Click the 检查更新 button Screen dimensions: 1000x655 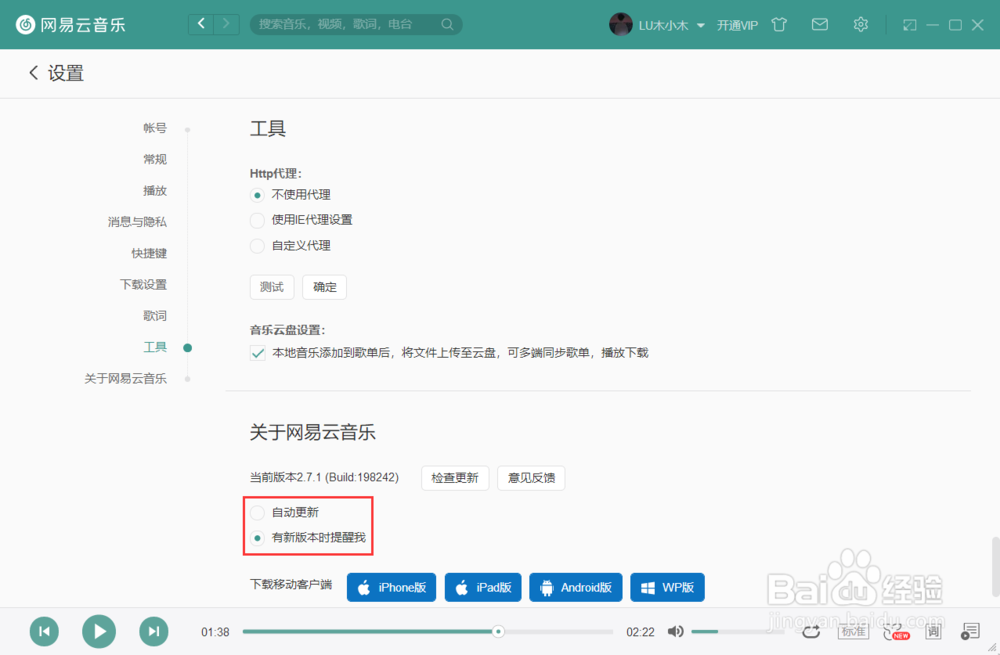pyautogui.click(x=455, y=478)
